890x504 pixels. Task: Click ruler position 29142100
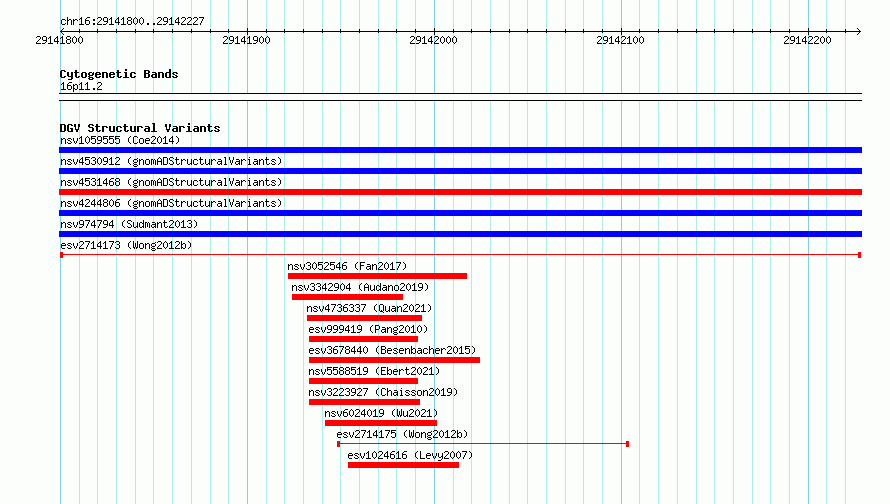click(620, 40)
